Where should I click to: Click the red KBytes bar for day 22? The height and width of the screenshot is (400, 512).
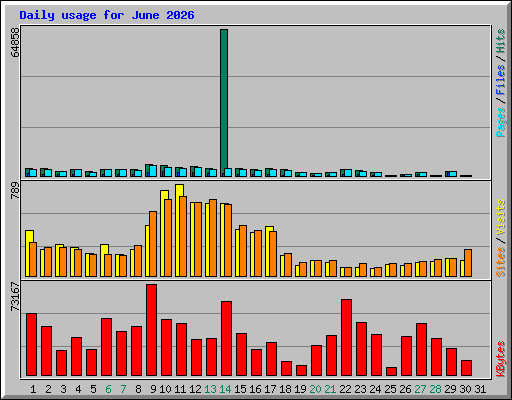tap(346, 337)
